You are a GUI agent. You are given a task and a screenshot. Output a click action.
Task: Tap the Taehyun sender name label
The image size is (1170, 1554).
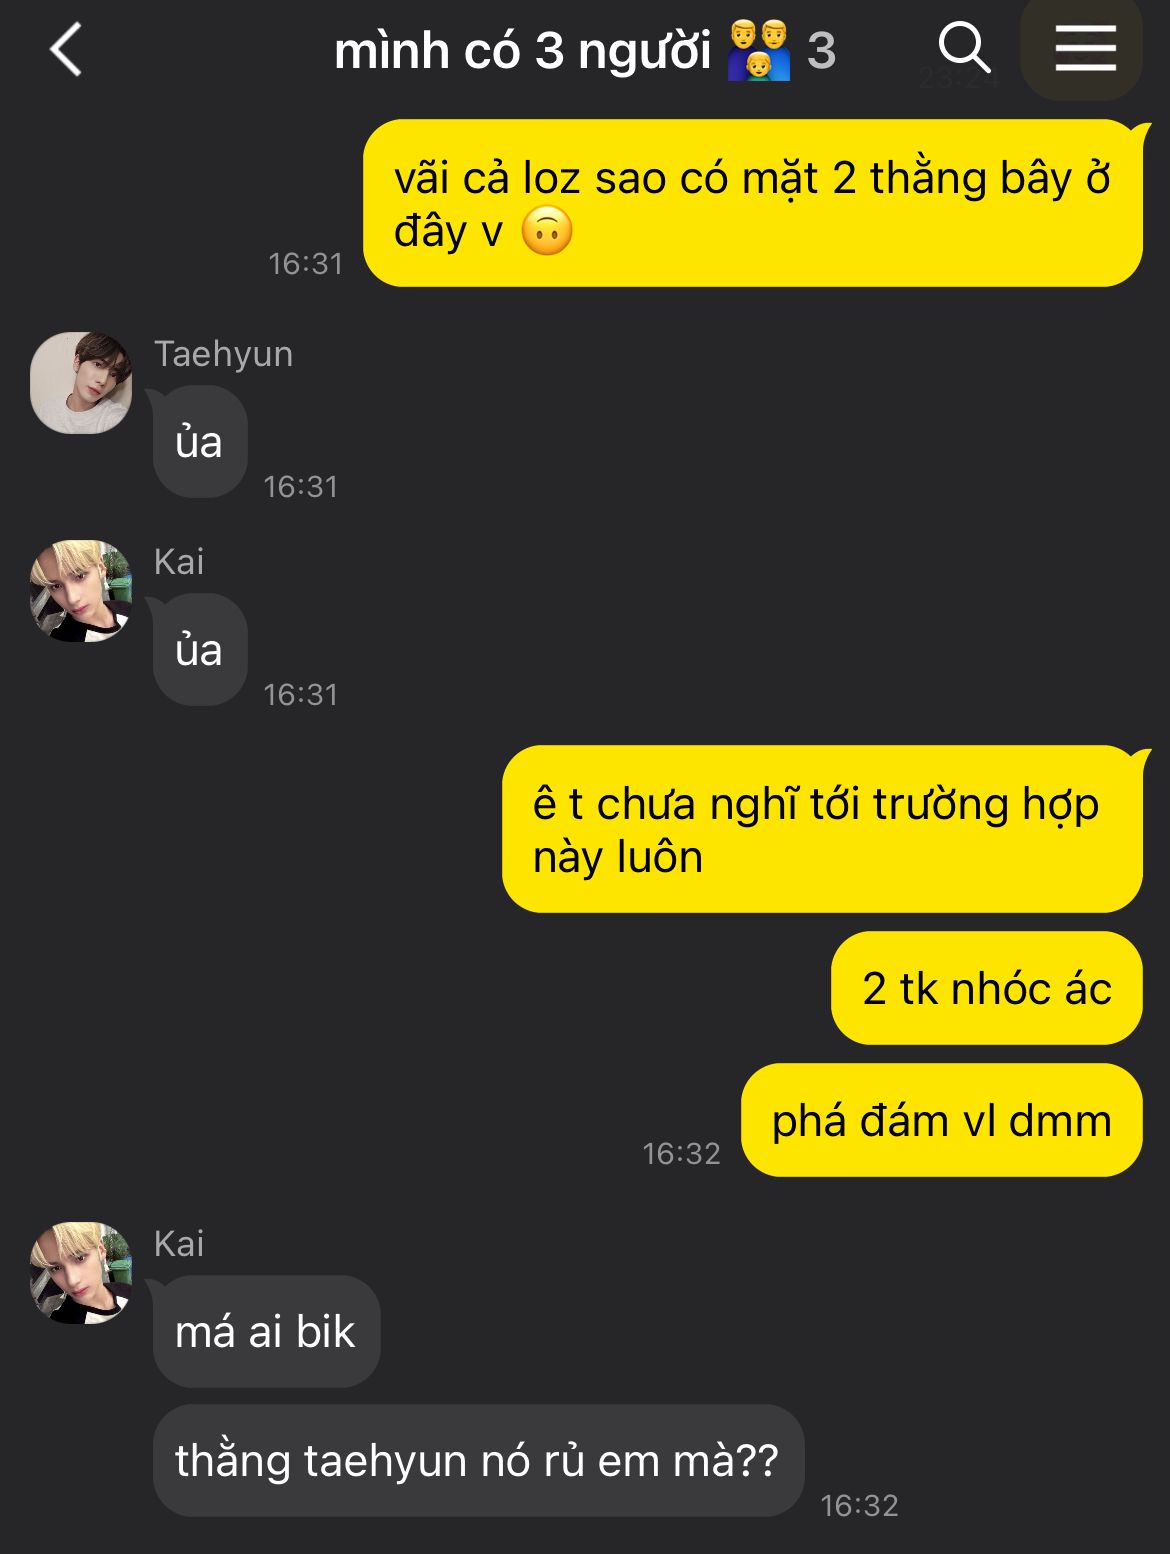point(223,354)
